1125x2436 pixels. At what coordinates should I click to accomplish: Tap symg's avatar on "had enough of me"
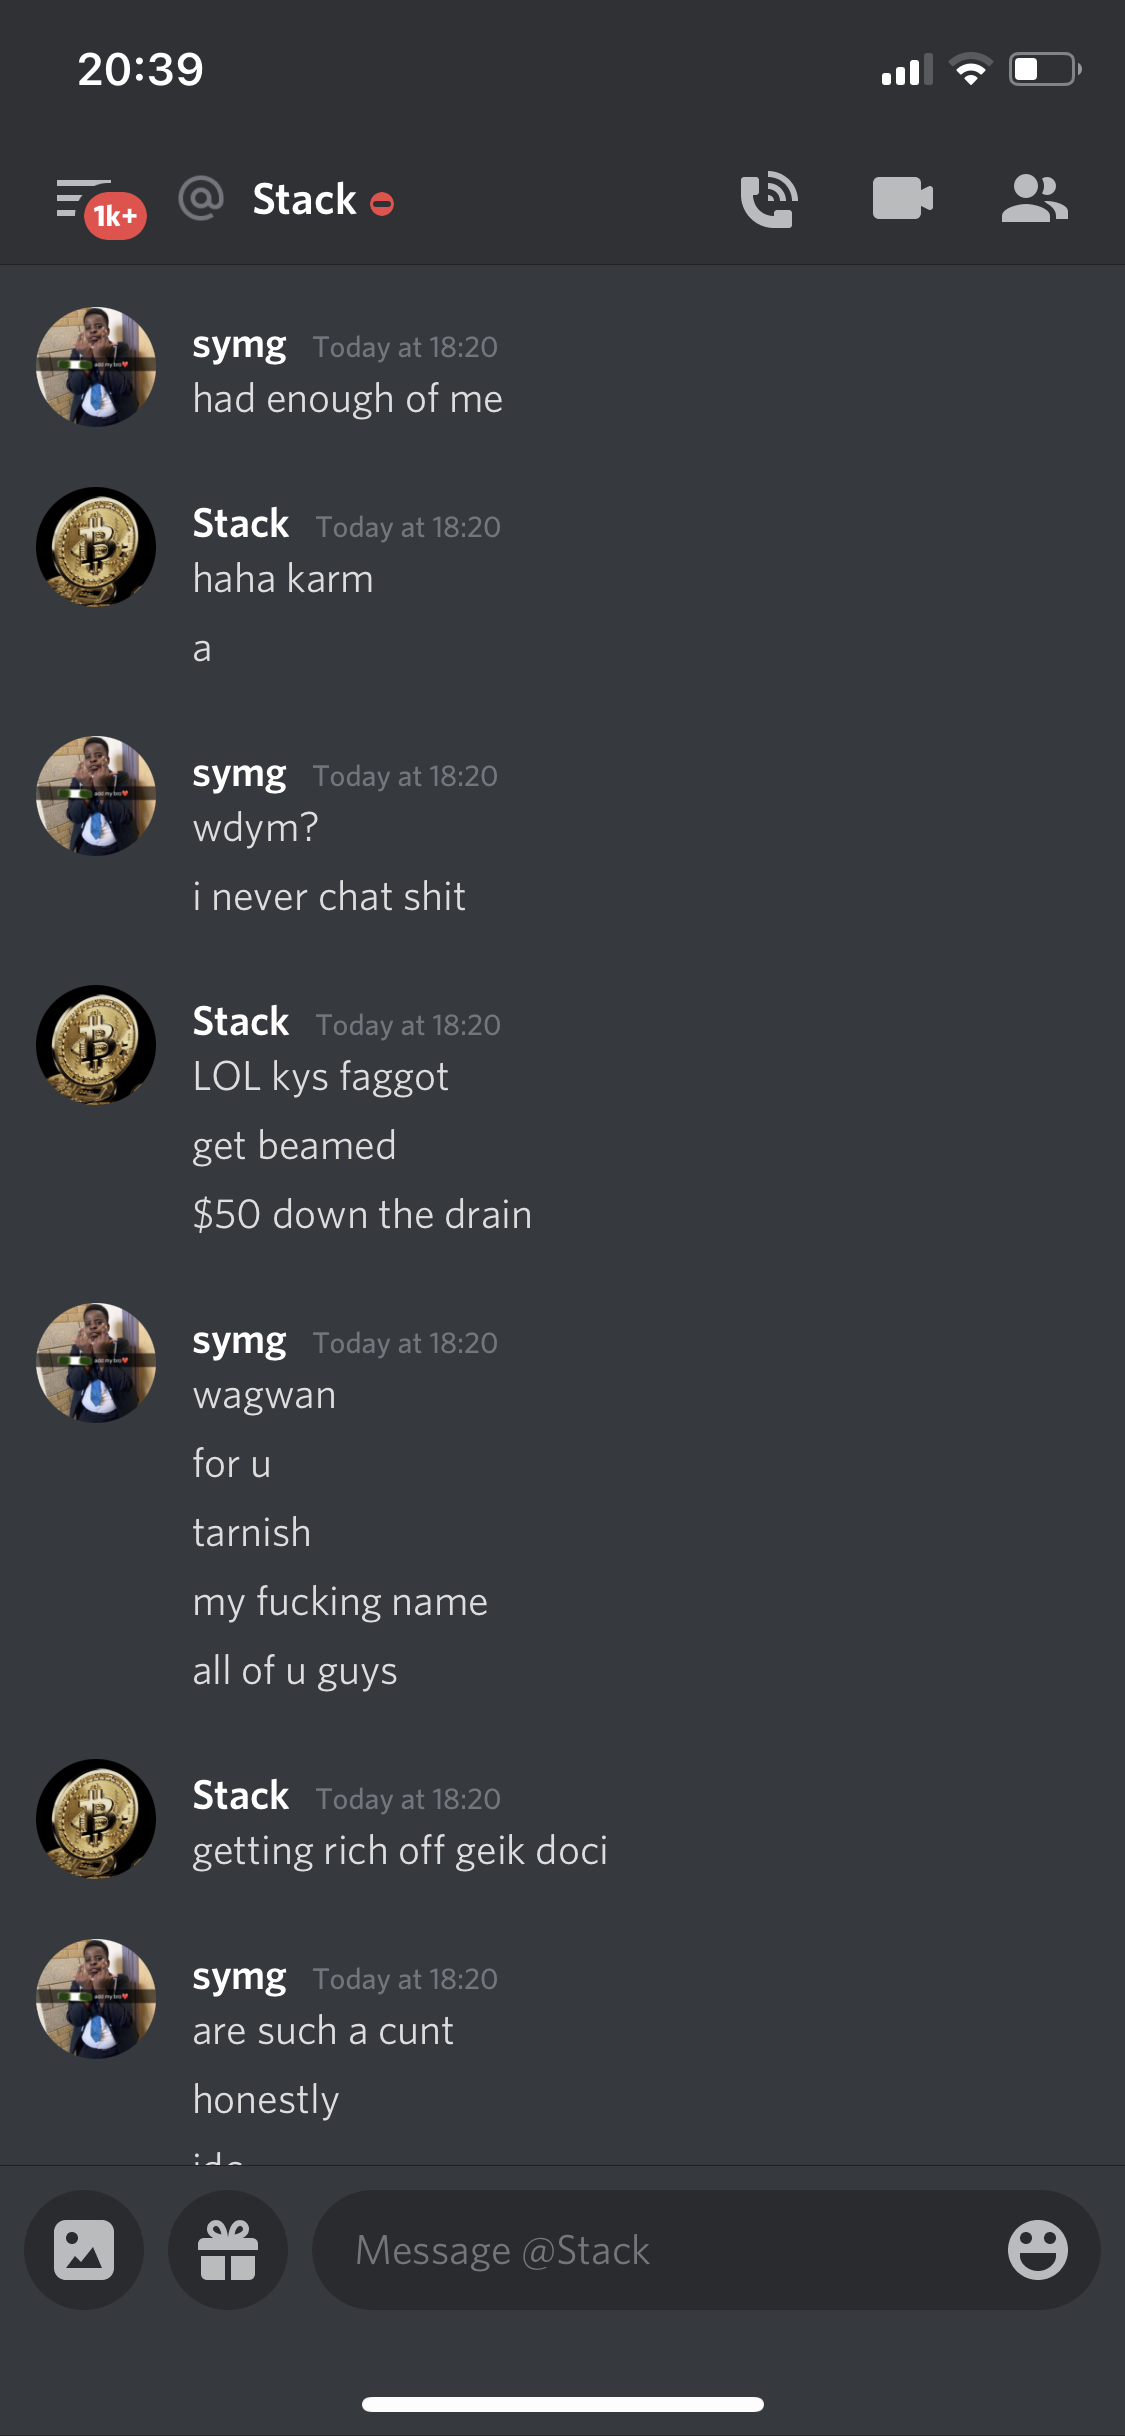pyautogui.click(x=96, y=367)
